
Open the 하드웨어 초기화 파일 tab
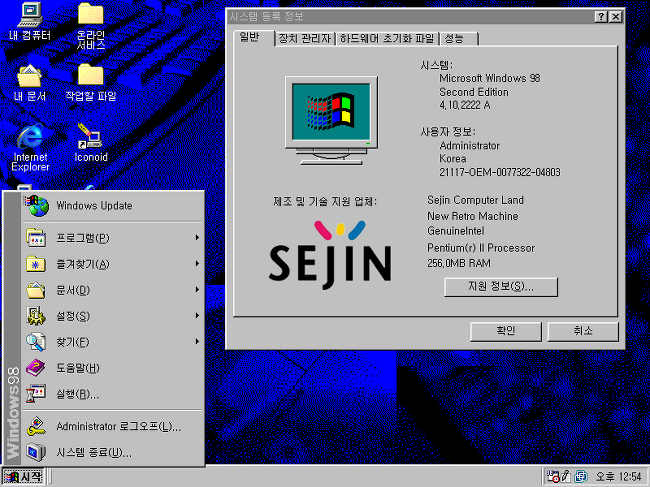point(387,39)
